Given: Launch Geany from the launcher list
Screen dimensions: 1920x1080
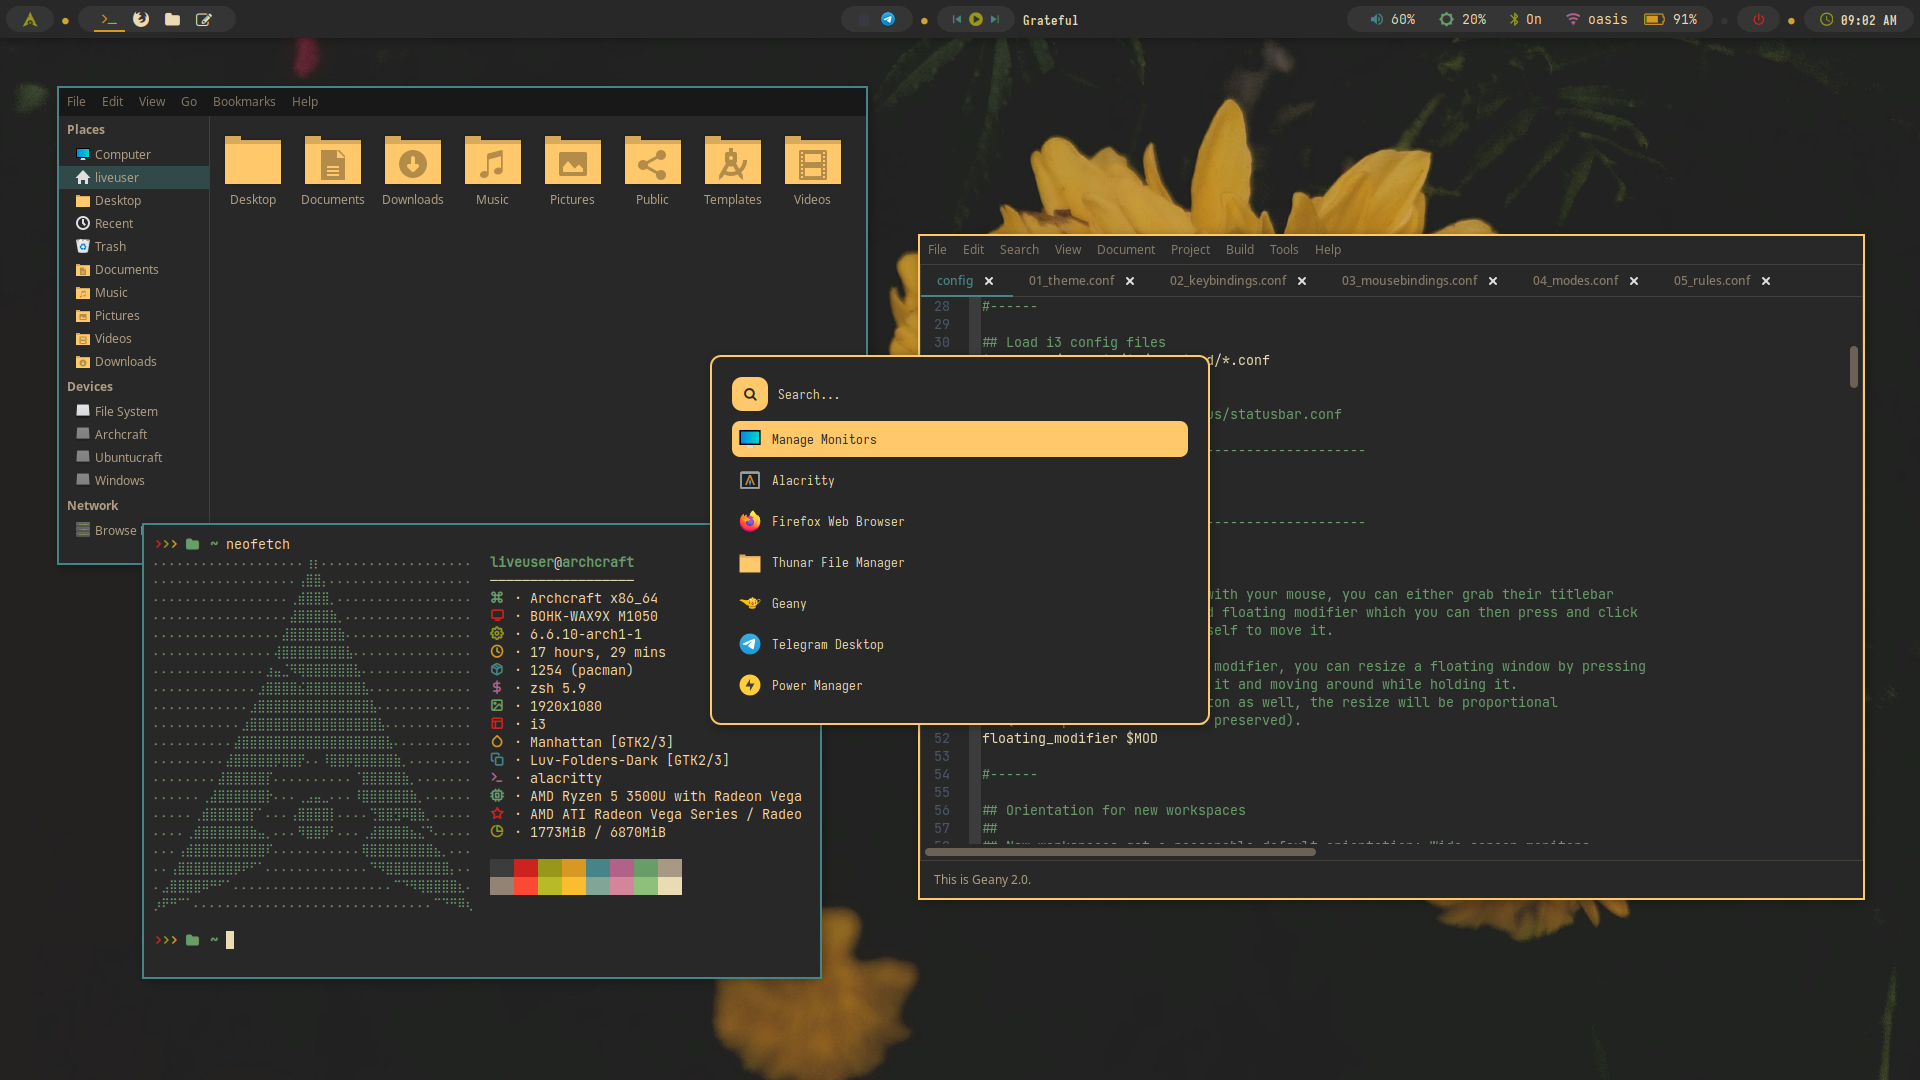Looking at the screenshot, I should pos(788,604).
